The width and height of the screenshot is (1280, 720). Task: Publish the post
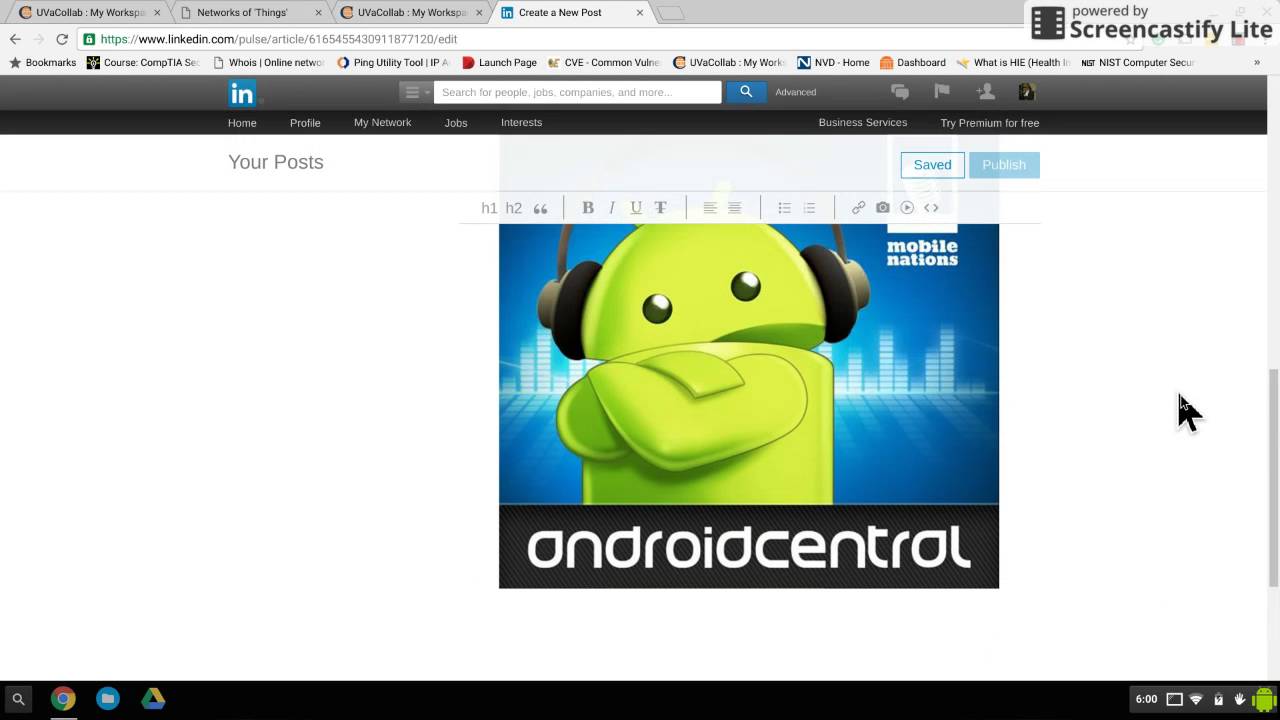pyautogui.click(x=1004, y=165)
